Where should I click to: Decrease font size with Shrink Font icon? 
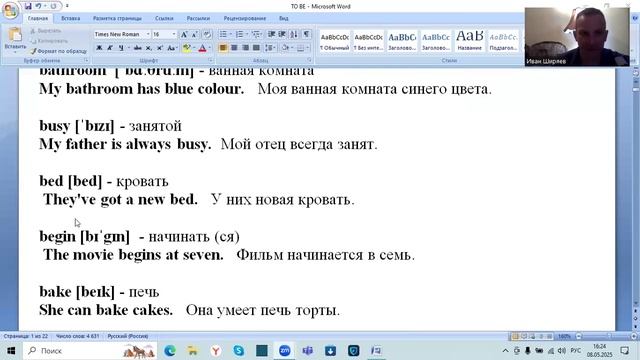195,34
